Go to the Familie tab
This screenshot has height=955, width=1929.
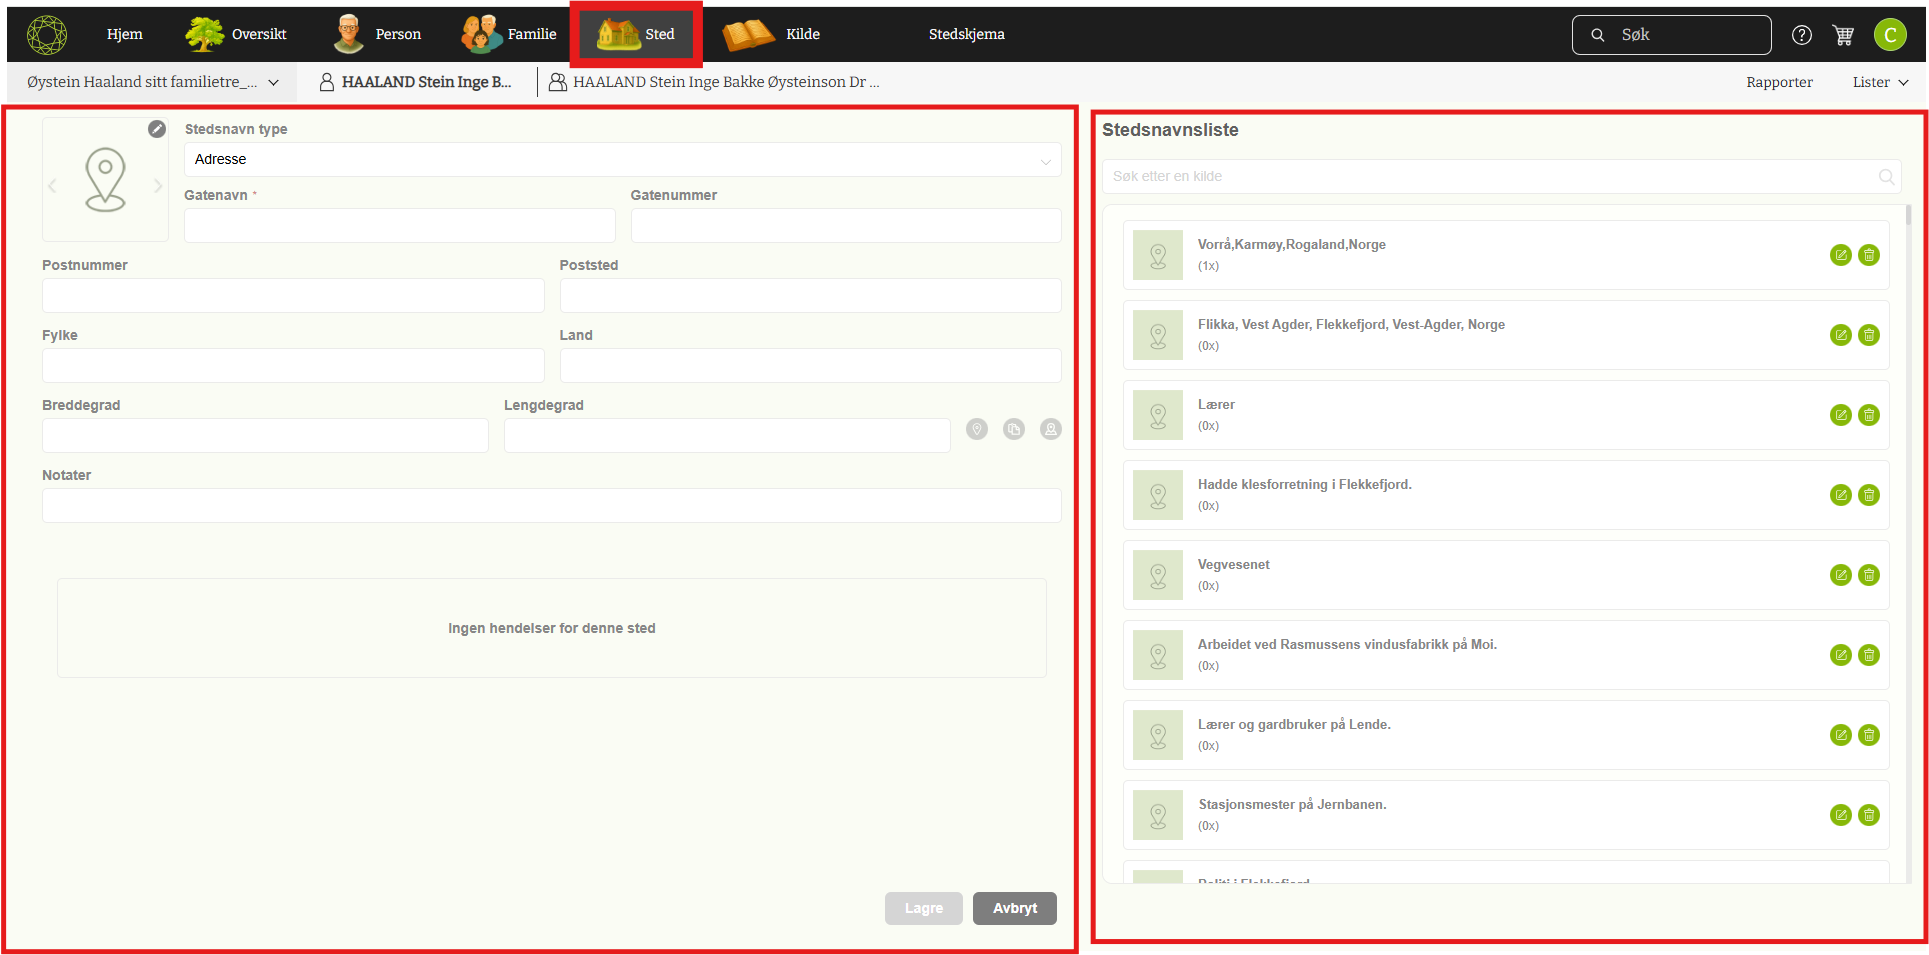tap(509, 34)
